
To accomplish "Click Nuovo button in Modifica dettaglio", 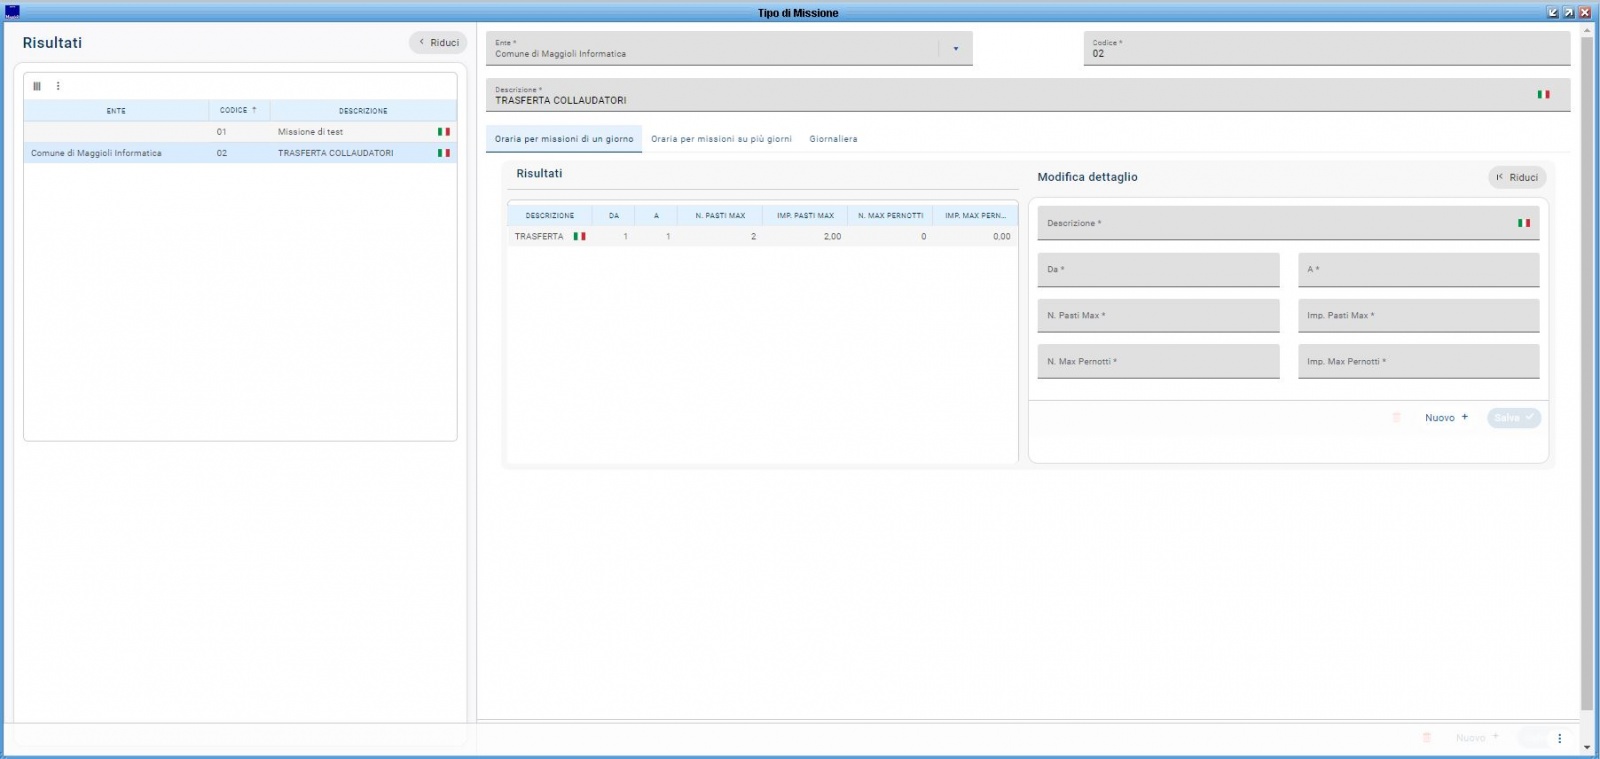I will pyautogui.click(x=1446, y=418).
